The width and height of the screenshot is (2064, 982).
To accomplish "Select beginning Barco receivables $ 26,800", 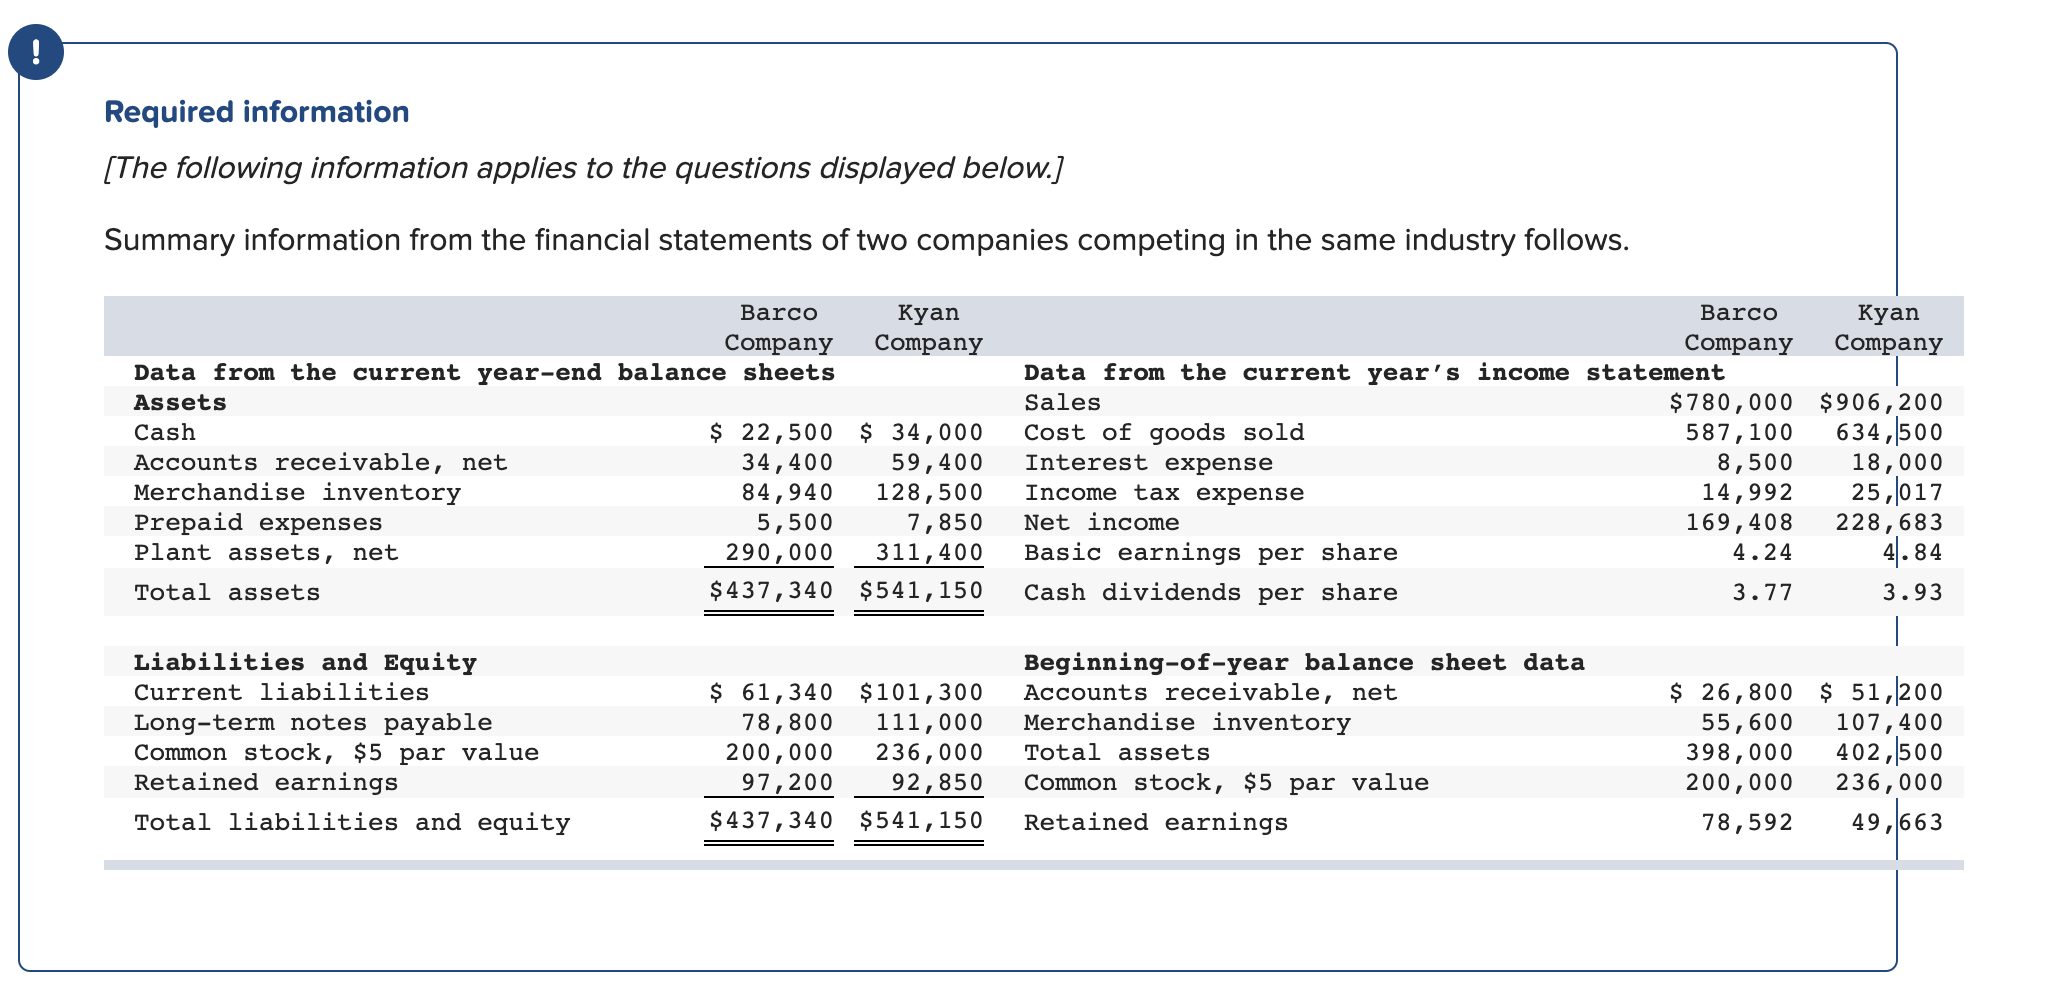I will [x=1731, y=692].
